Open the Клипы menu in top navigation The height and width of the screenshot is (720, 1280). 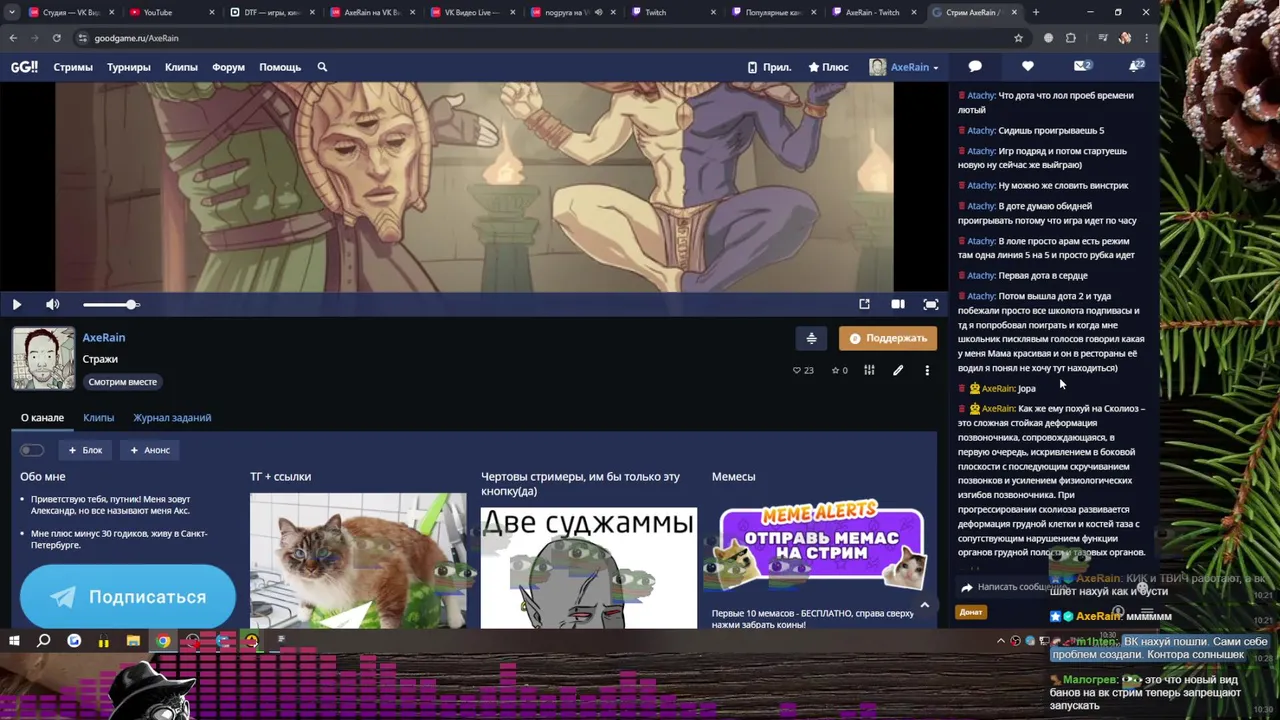click(x=181, y=67)
